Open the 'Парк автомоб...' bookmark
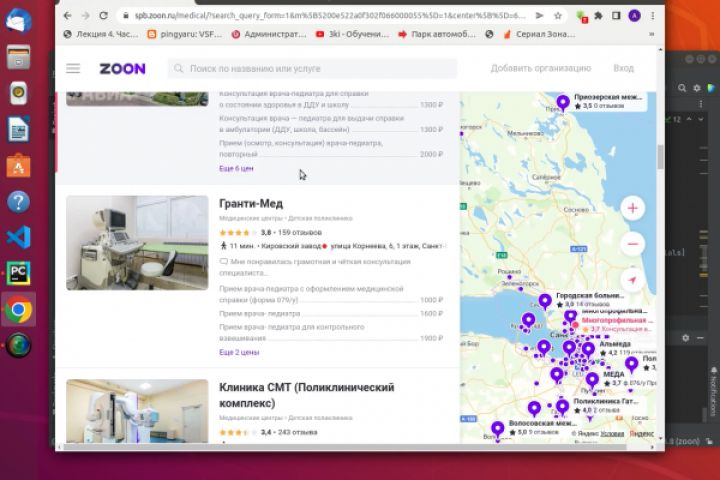The height and width of the screenshot is (480, 720). (x=437, y=34)
